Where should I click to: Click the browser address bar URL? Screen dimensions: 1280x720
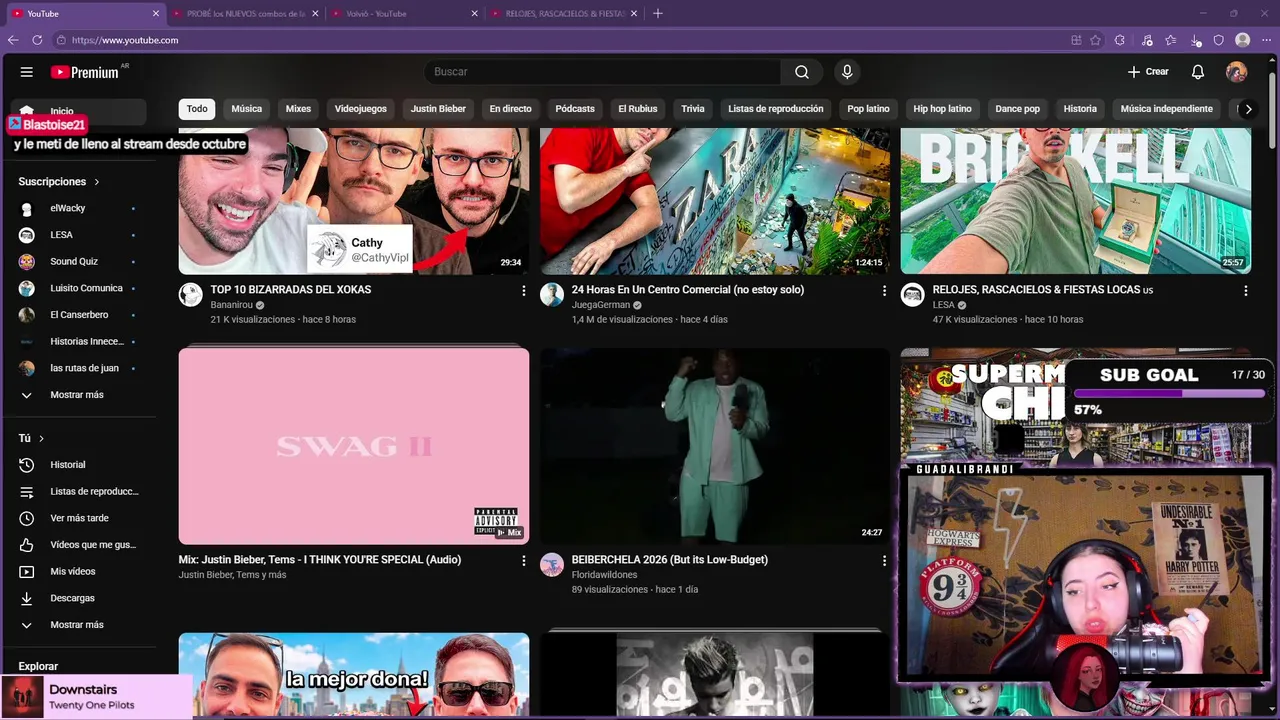(125, 40)
